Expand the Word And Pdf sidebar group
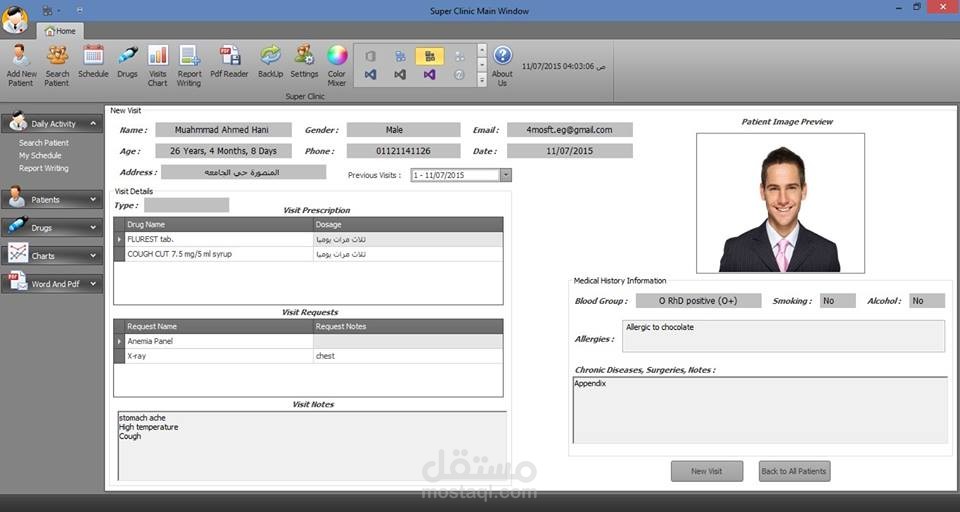 click(52, 284)
